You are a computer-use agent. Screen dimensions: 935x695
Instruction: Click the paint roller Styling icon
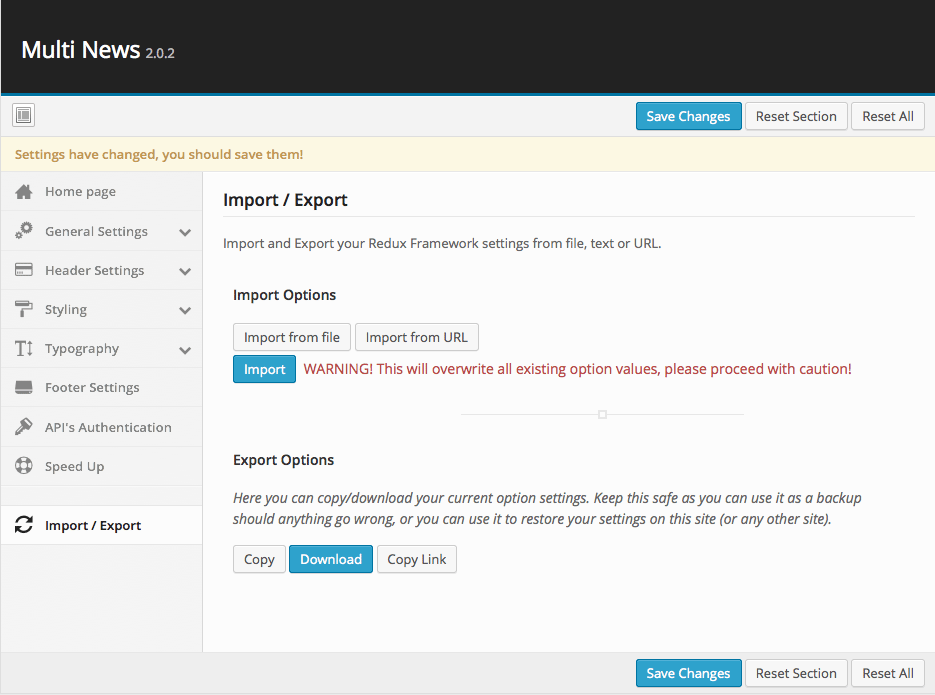[x=24, y=309]
